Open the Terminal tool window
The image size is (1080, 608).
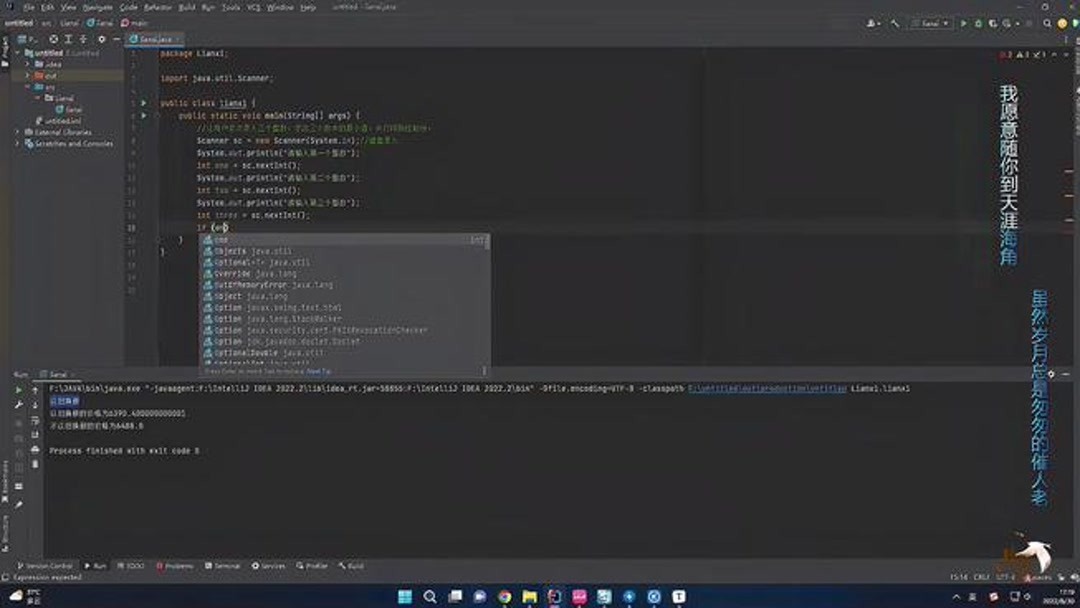(222, 565)
